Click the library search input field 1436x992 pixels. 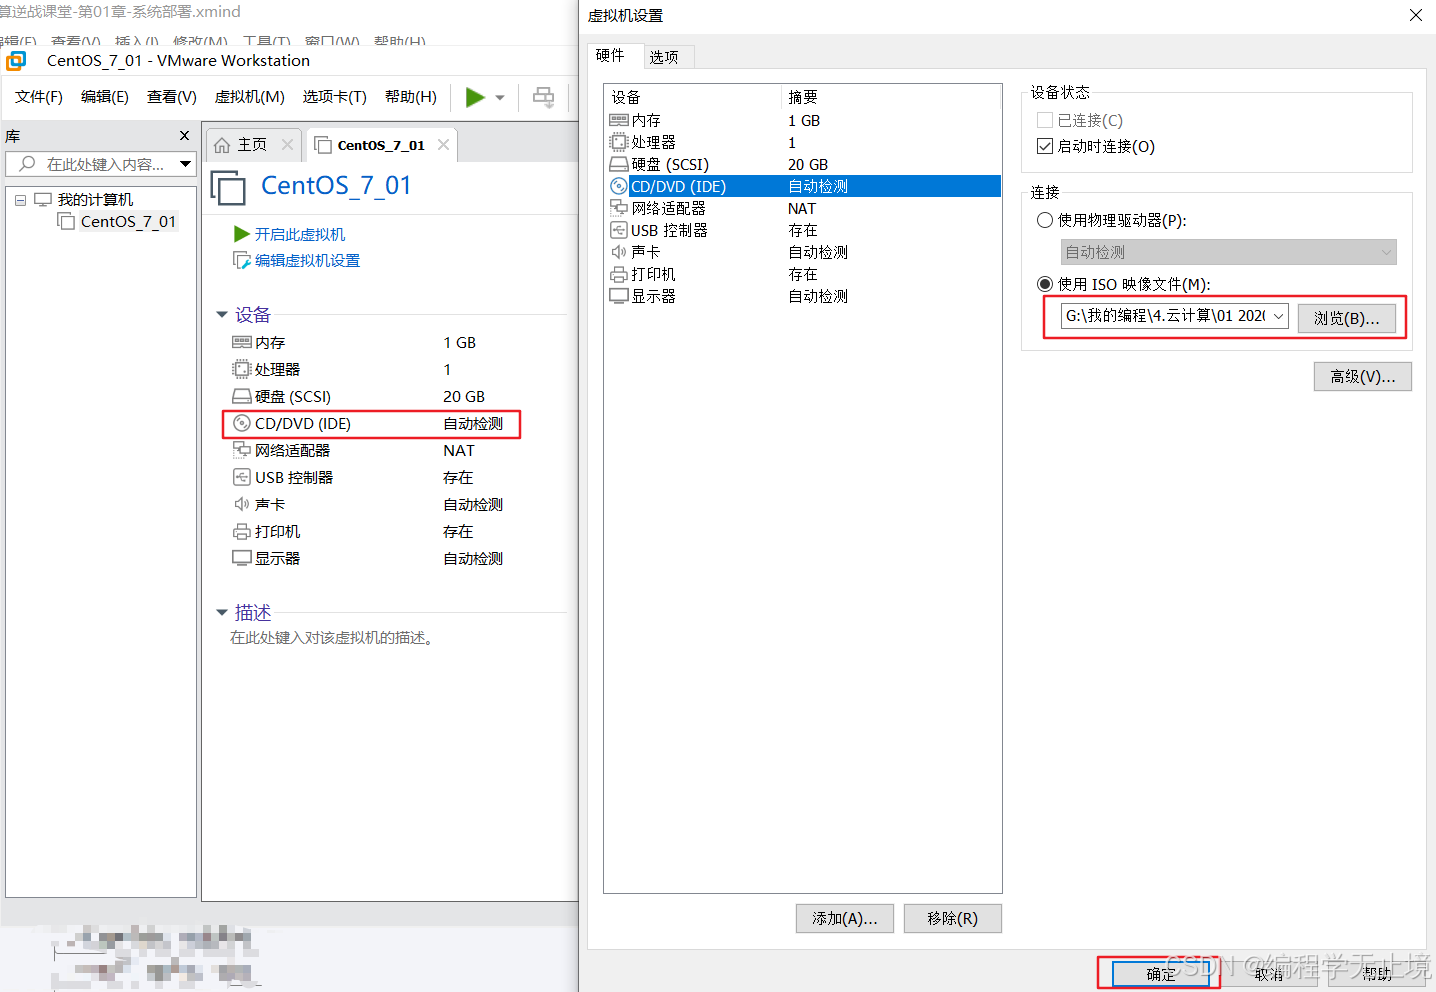click(x=100, y=164)
